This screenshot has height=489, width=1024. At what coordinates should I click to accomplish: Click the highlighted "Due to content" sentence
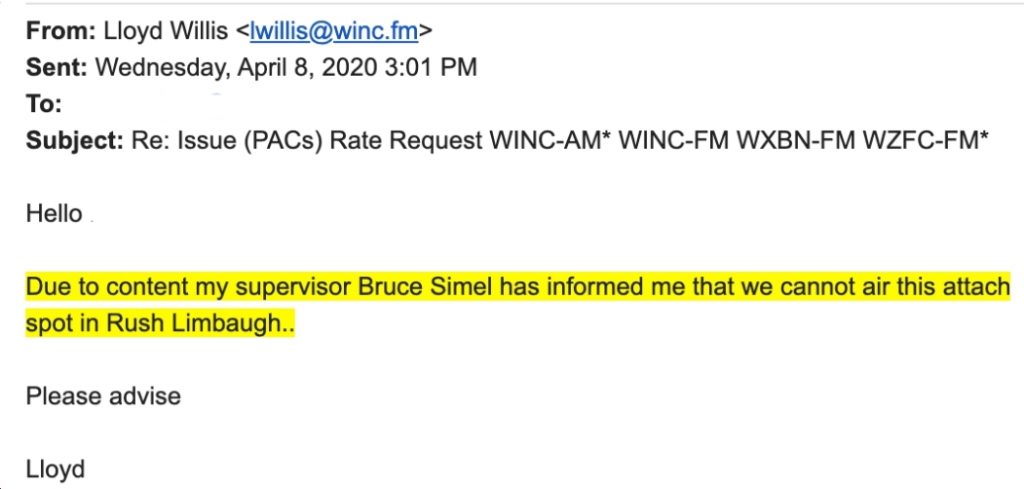coord(518,305)
